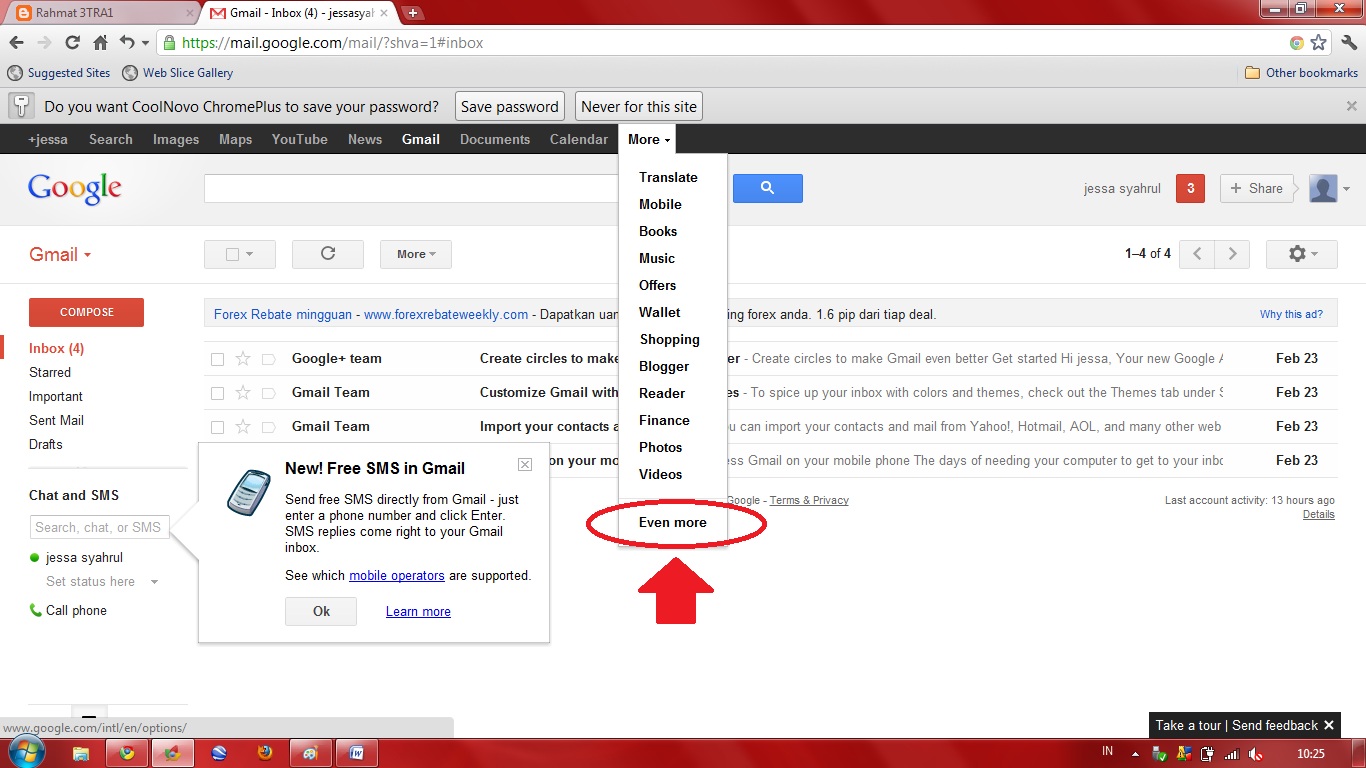Select the checkbox beside the first Gmail Team email
Screen dimensions: 1366x768
[217, 392]
